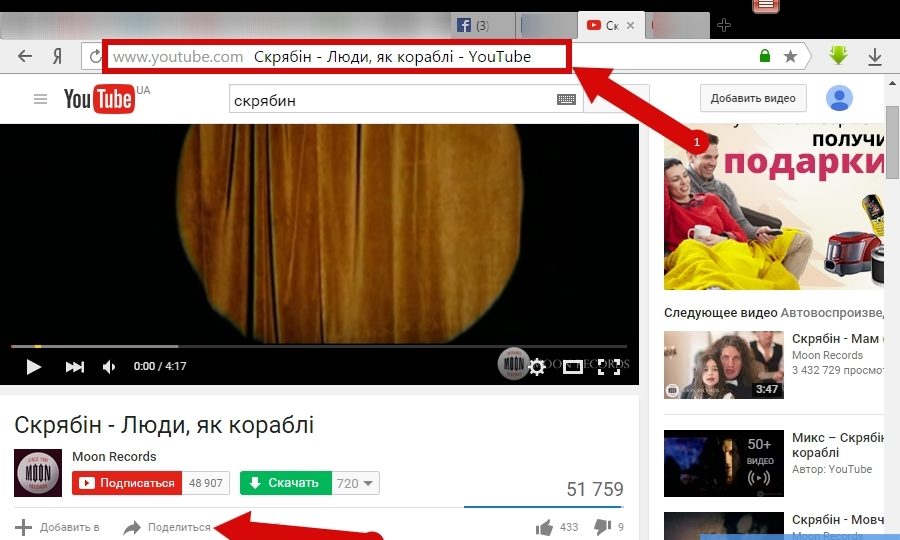The image size is (900, 540).
Task: Open the browser downloads icon
Action: click(x=875, y=56)
